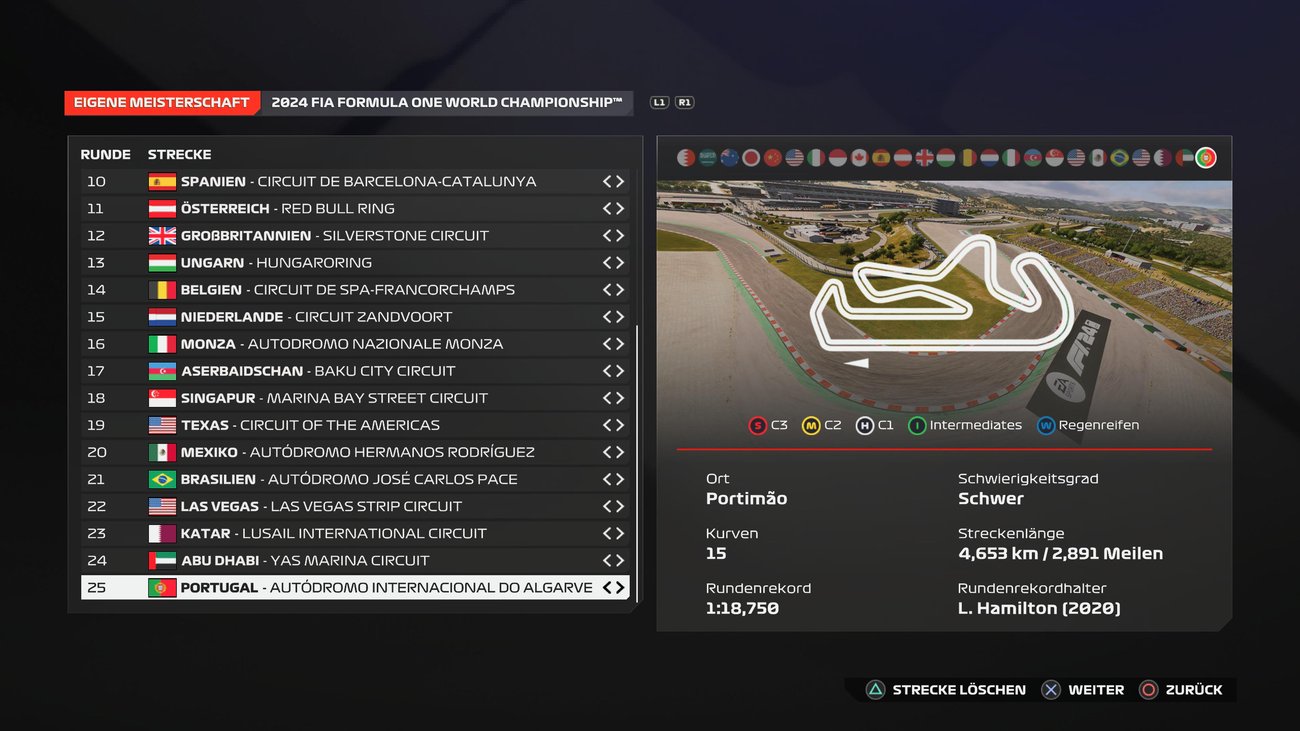The height and width of the screenshot is (731, 1300).
Task: Click Brazil flag in top flag strip
Action: click(1119, 158)
